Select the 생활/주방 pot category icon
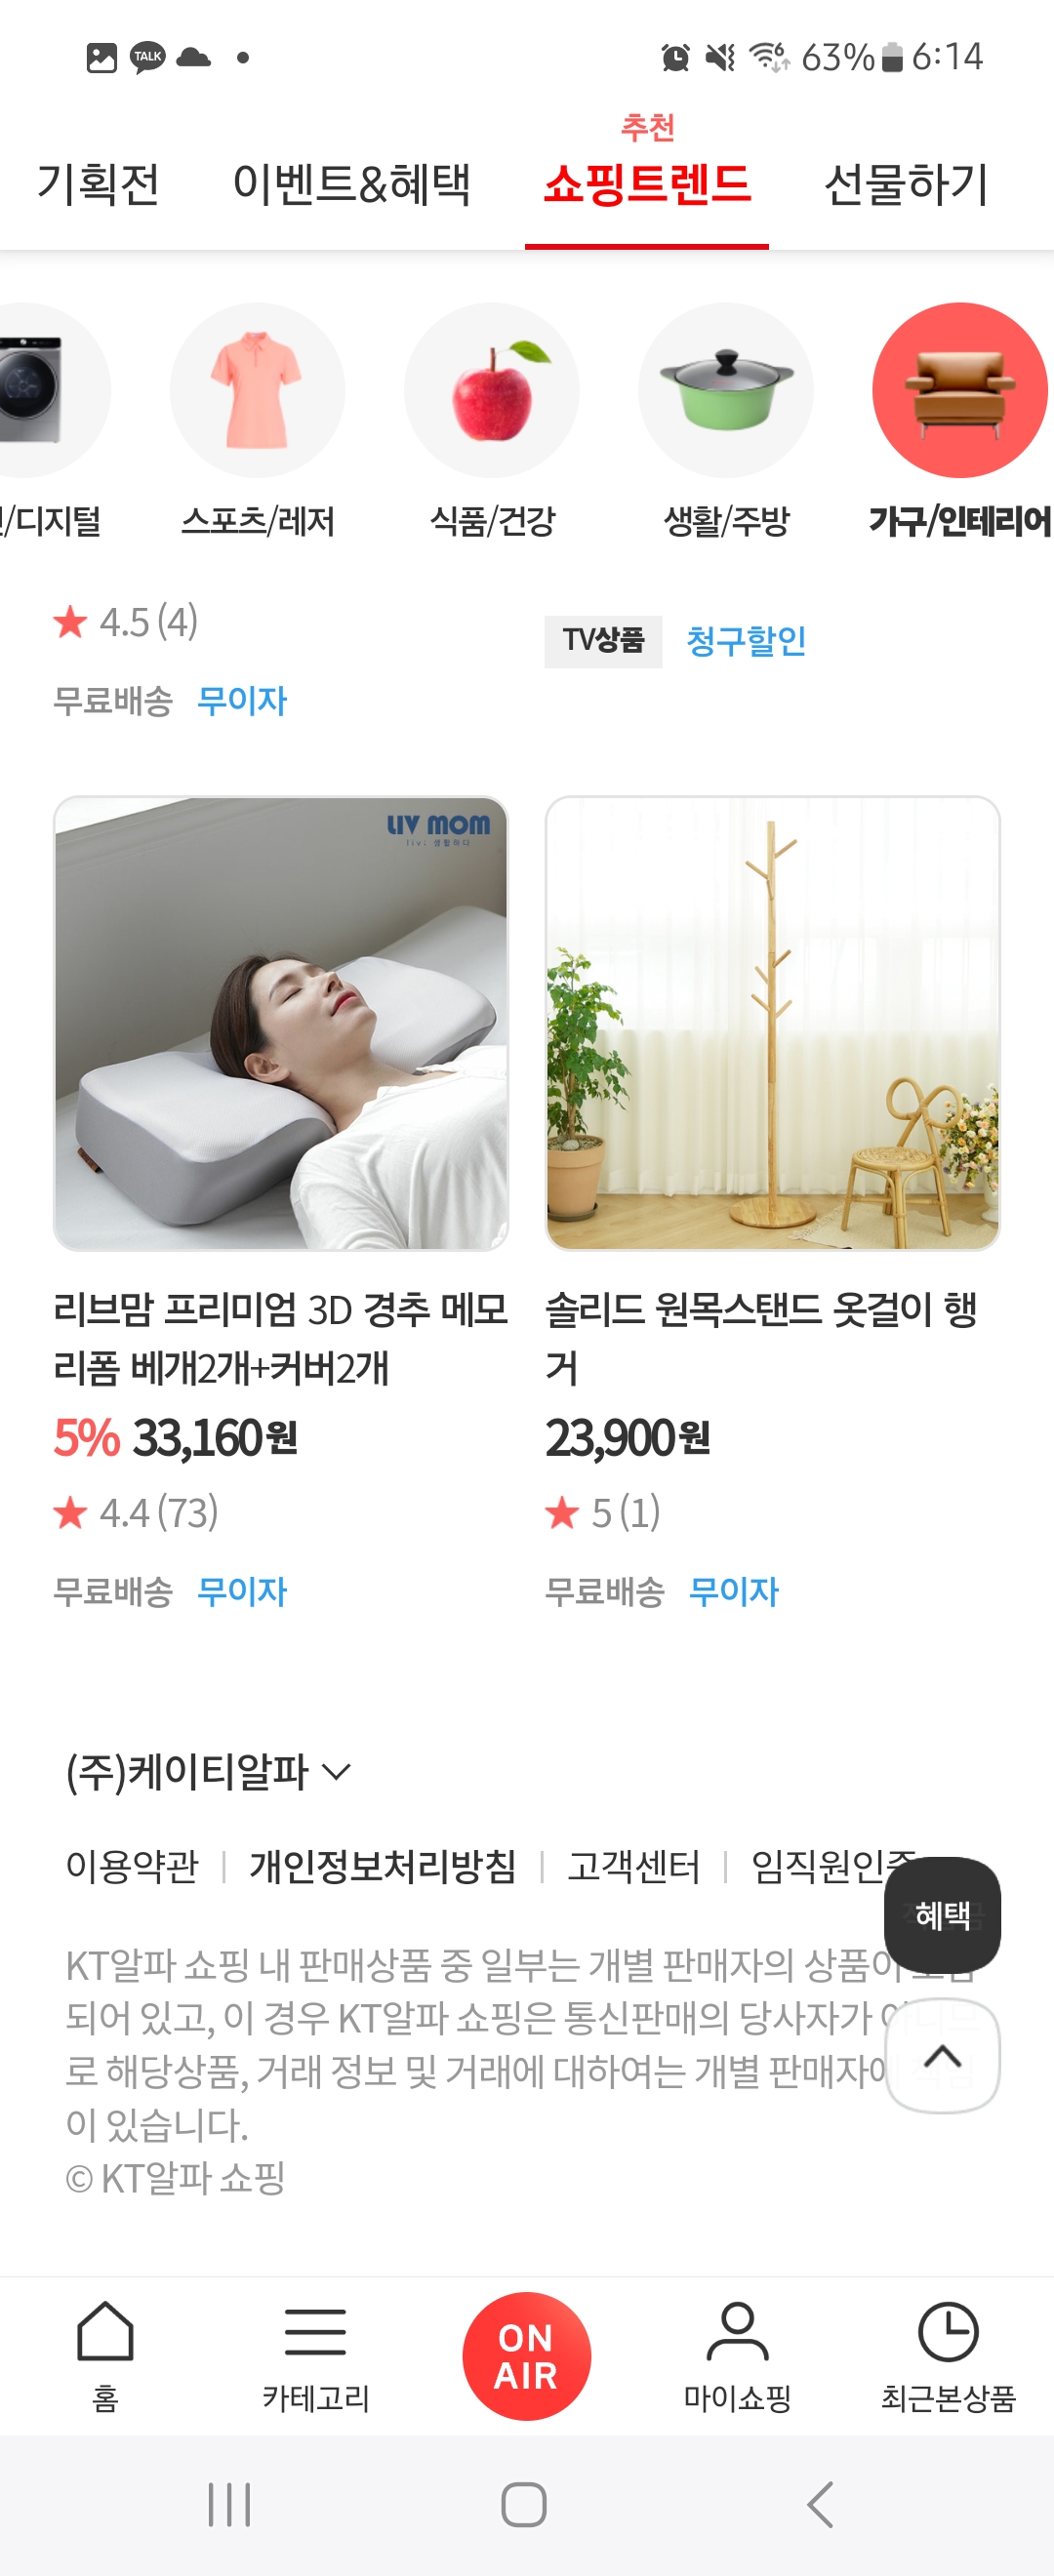 point(726,390)
